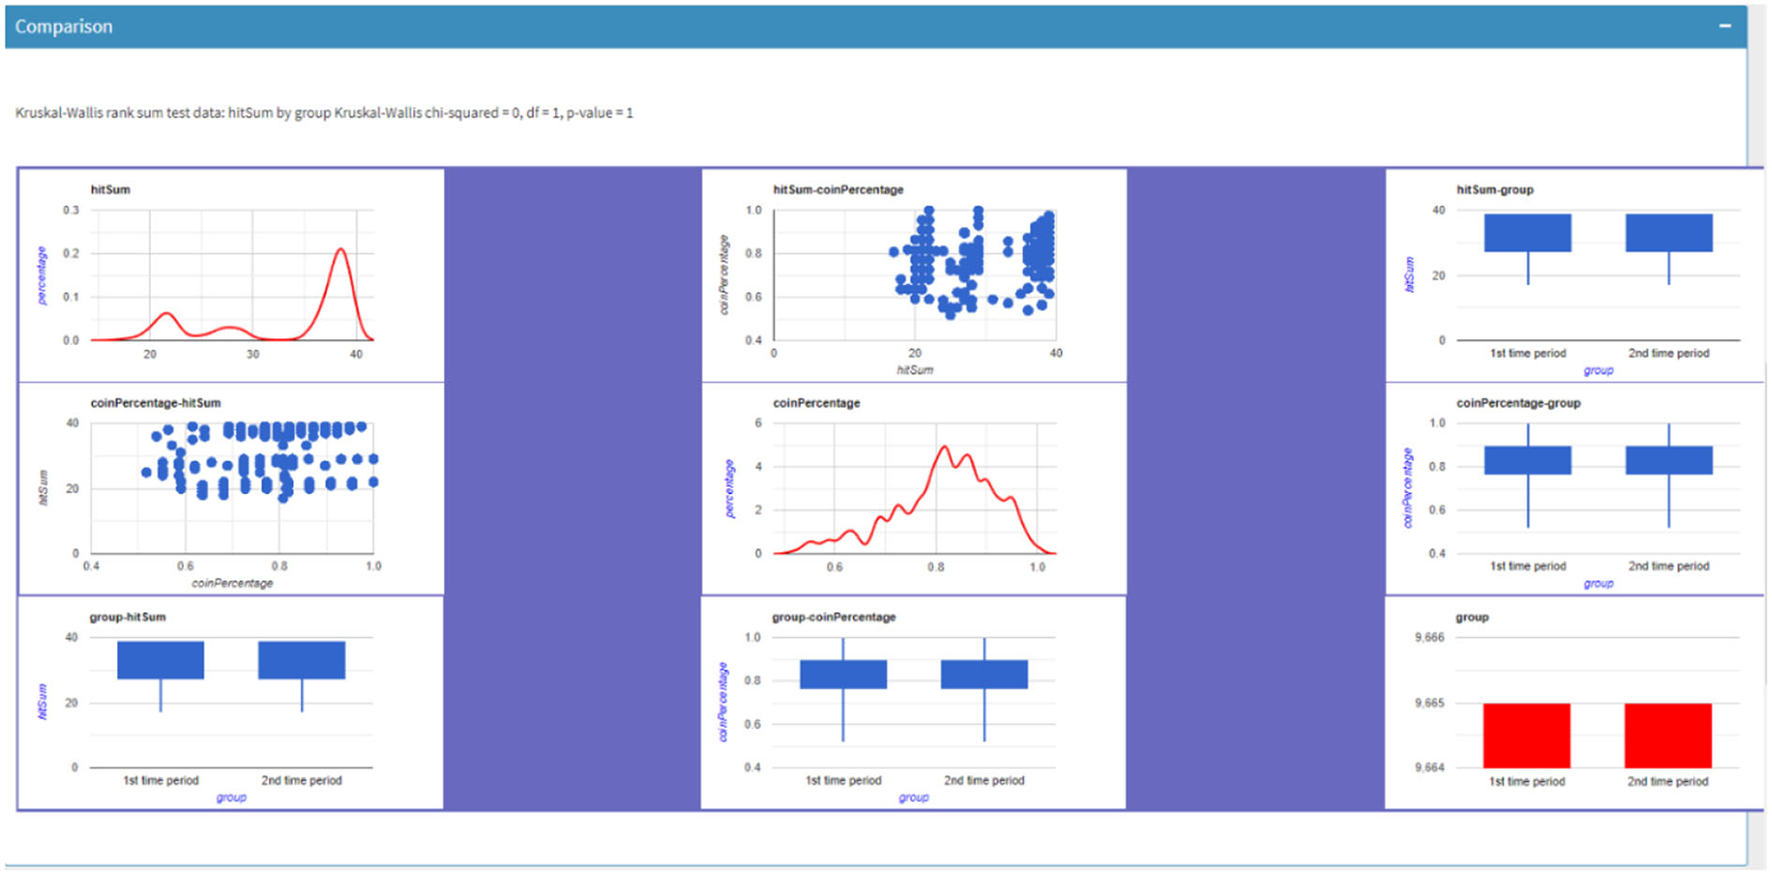Click 2nd time period box in group-coinPercentage chart
Screen dimensions: 1772x875
coord(984,674)
